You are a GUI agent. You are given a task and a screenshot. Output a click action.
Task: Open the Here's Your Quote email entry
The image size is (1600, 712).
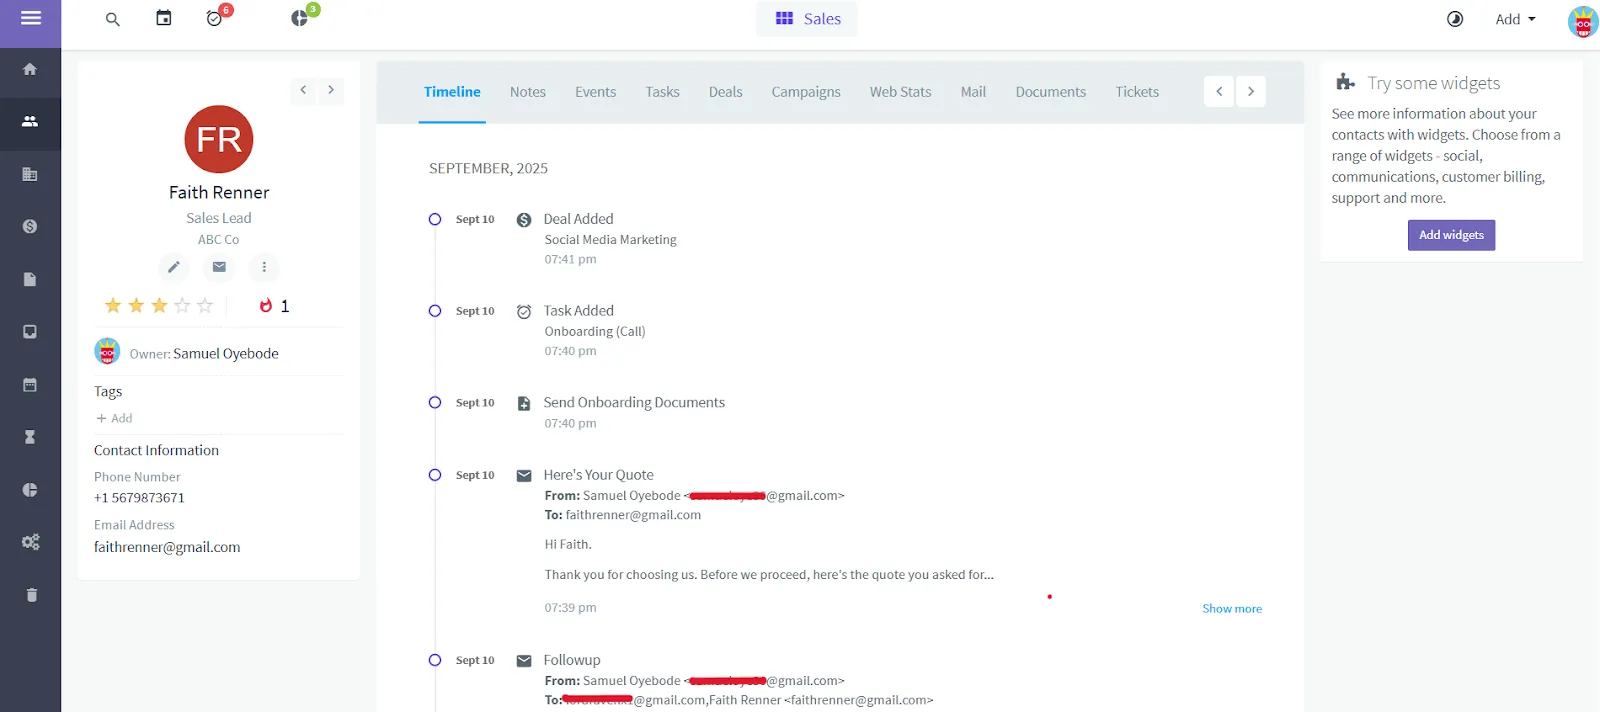pos(598,475)
